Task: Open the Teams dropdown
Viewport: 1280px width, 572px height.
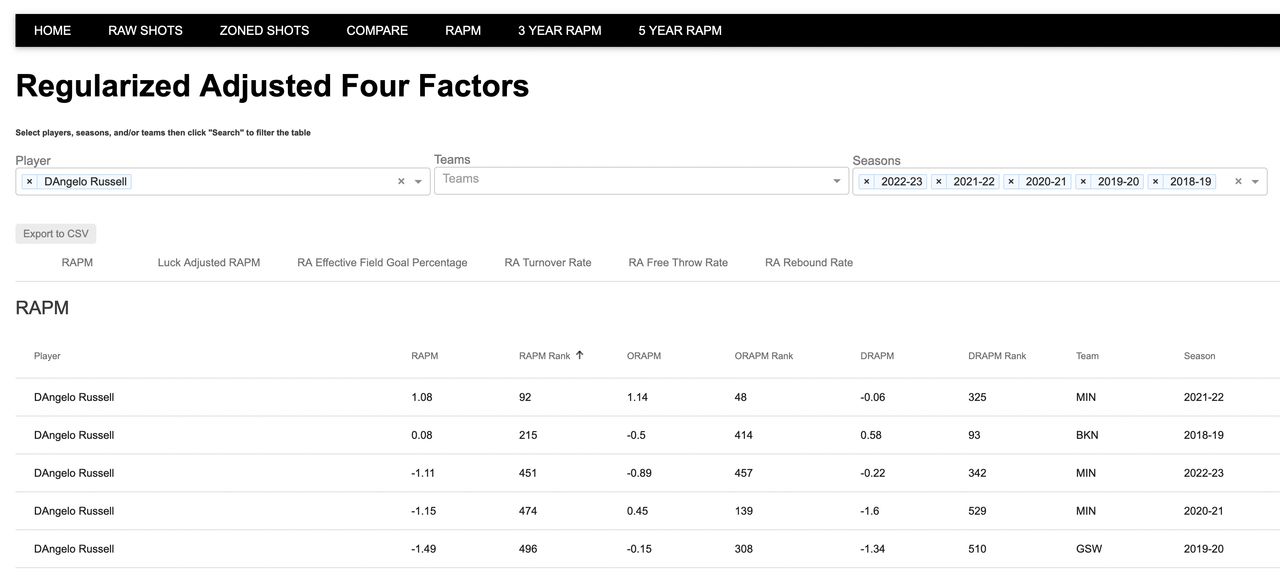Action: tap(837, 181)
